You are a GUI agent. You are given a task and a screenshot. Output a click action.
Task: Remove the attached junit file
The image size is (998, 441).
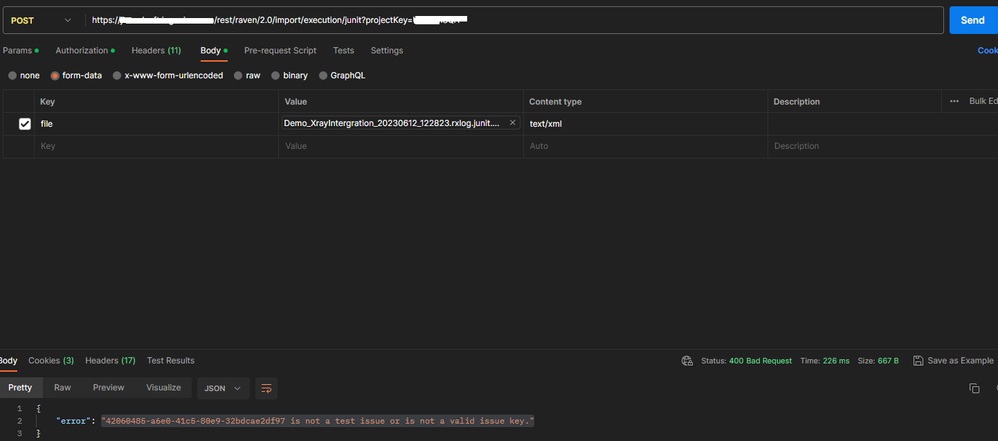click(512, 123)
